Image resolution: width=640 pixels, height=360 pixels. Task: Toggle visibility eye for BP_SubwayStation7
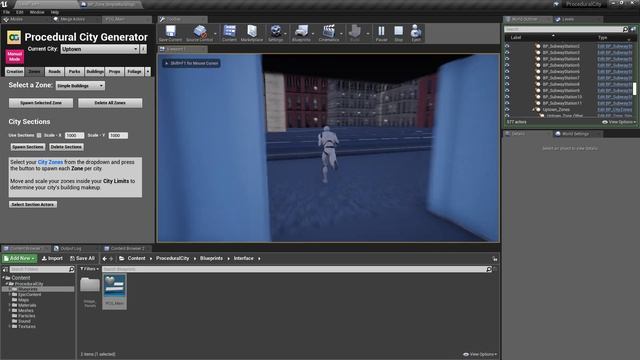[x=507, y=78]
